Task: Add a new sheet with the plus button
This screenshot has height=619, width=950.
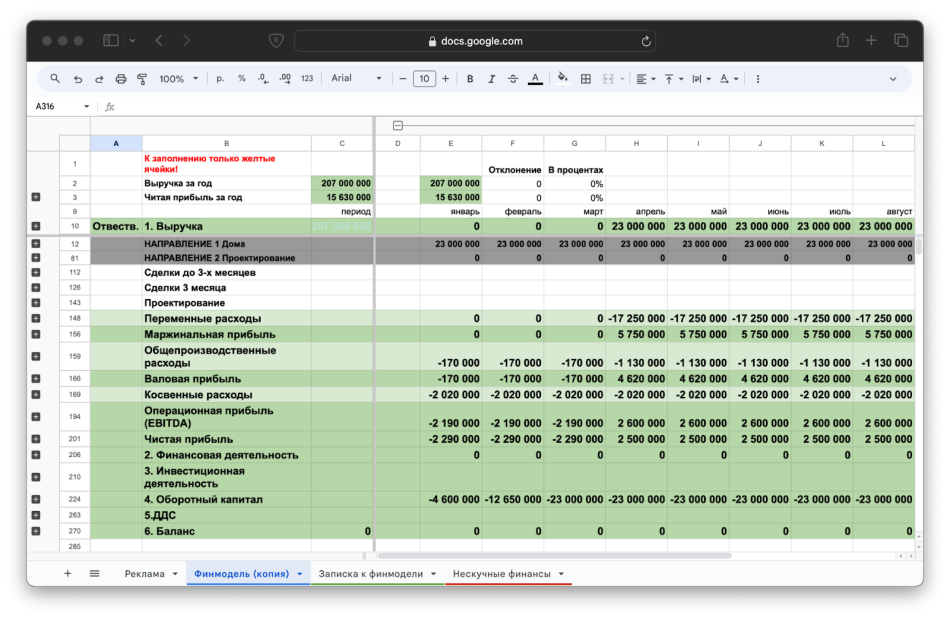Action: pyautogui.click(x=68, y=574)
